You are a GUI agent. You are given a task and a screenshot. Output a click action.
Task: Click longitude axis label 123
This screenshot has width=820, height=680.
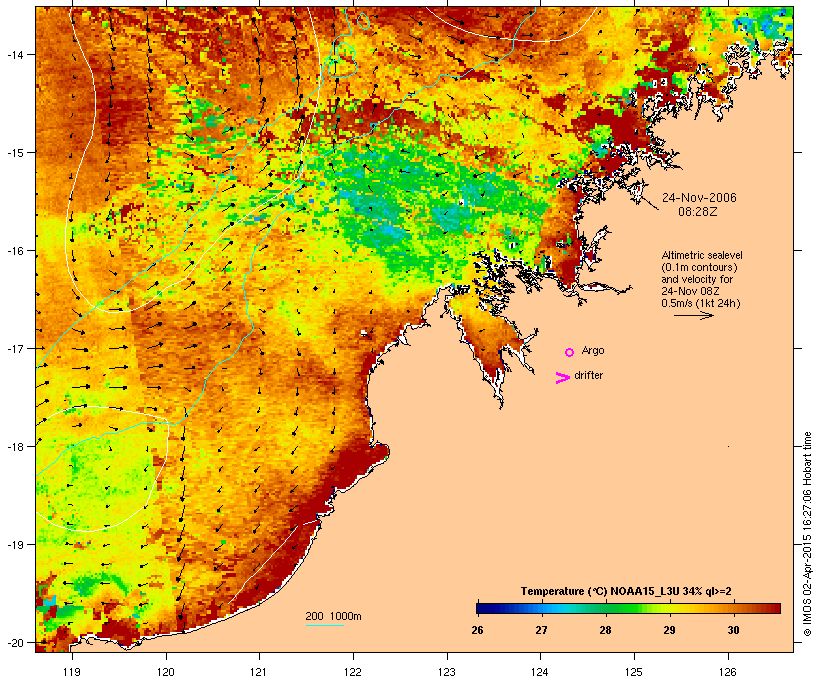tap(447, 672)
